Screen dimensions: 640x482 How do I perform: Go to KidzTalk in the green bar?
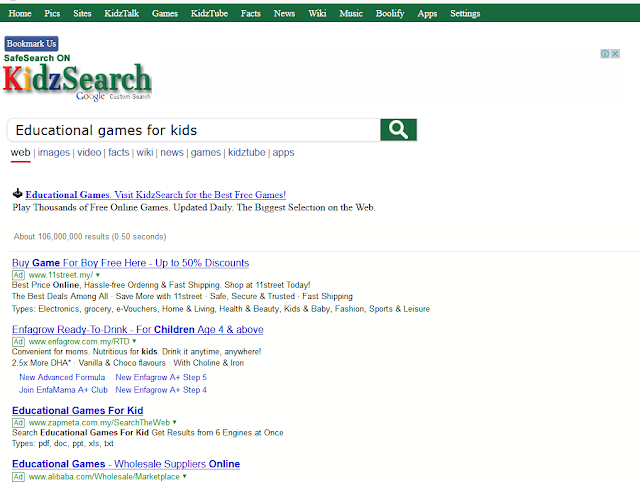[122, 13]
